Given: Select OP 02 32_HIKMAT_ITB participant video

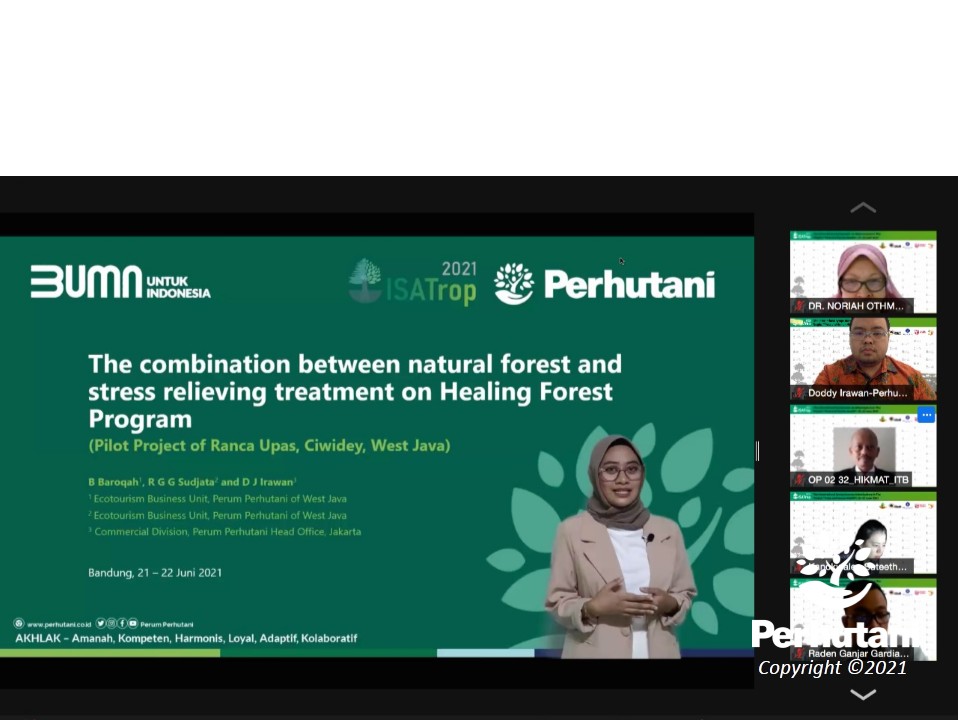Looking at the screenshot, I should tap(863, 445).
